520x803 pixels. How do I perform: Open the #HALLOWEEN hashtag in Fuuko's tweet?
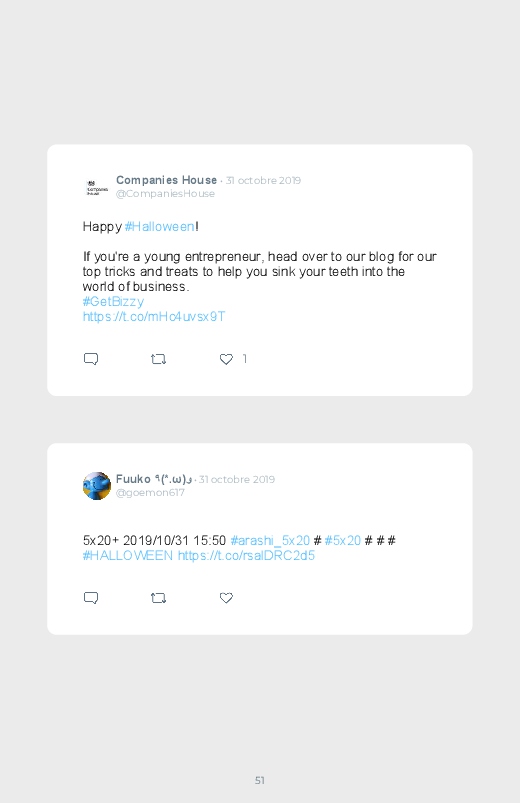click(x=128, y=556)
